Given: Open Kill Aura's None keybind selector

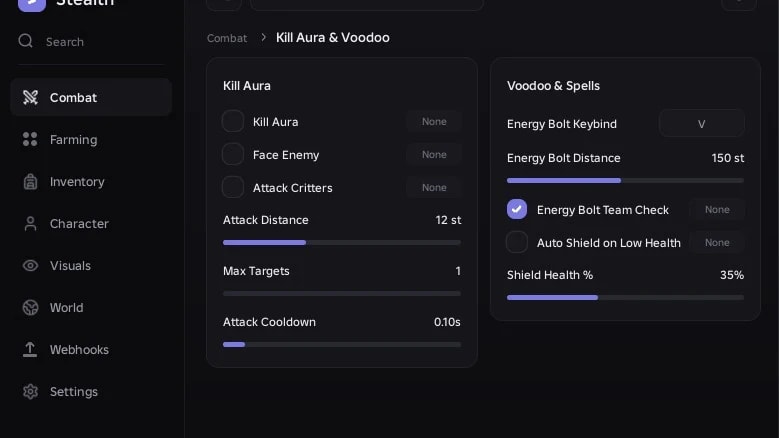Looking at the screenshot, I should pos(434,122).
